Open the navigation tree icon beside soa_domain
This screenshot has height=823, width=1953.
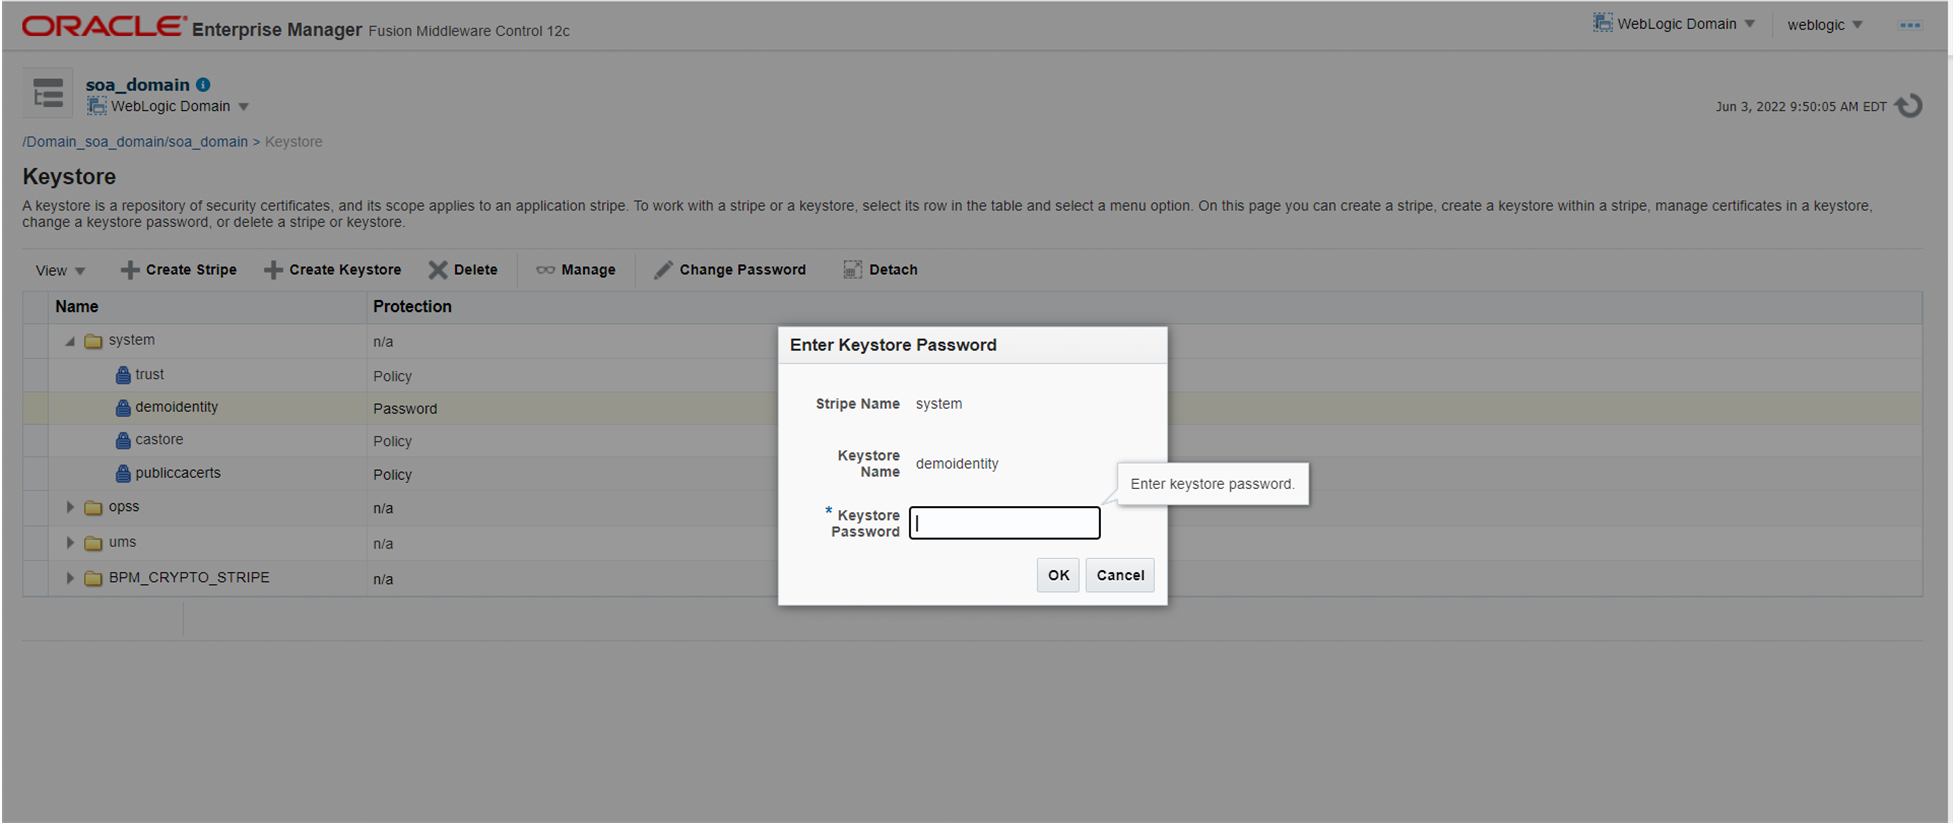[x=48, y=93]
